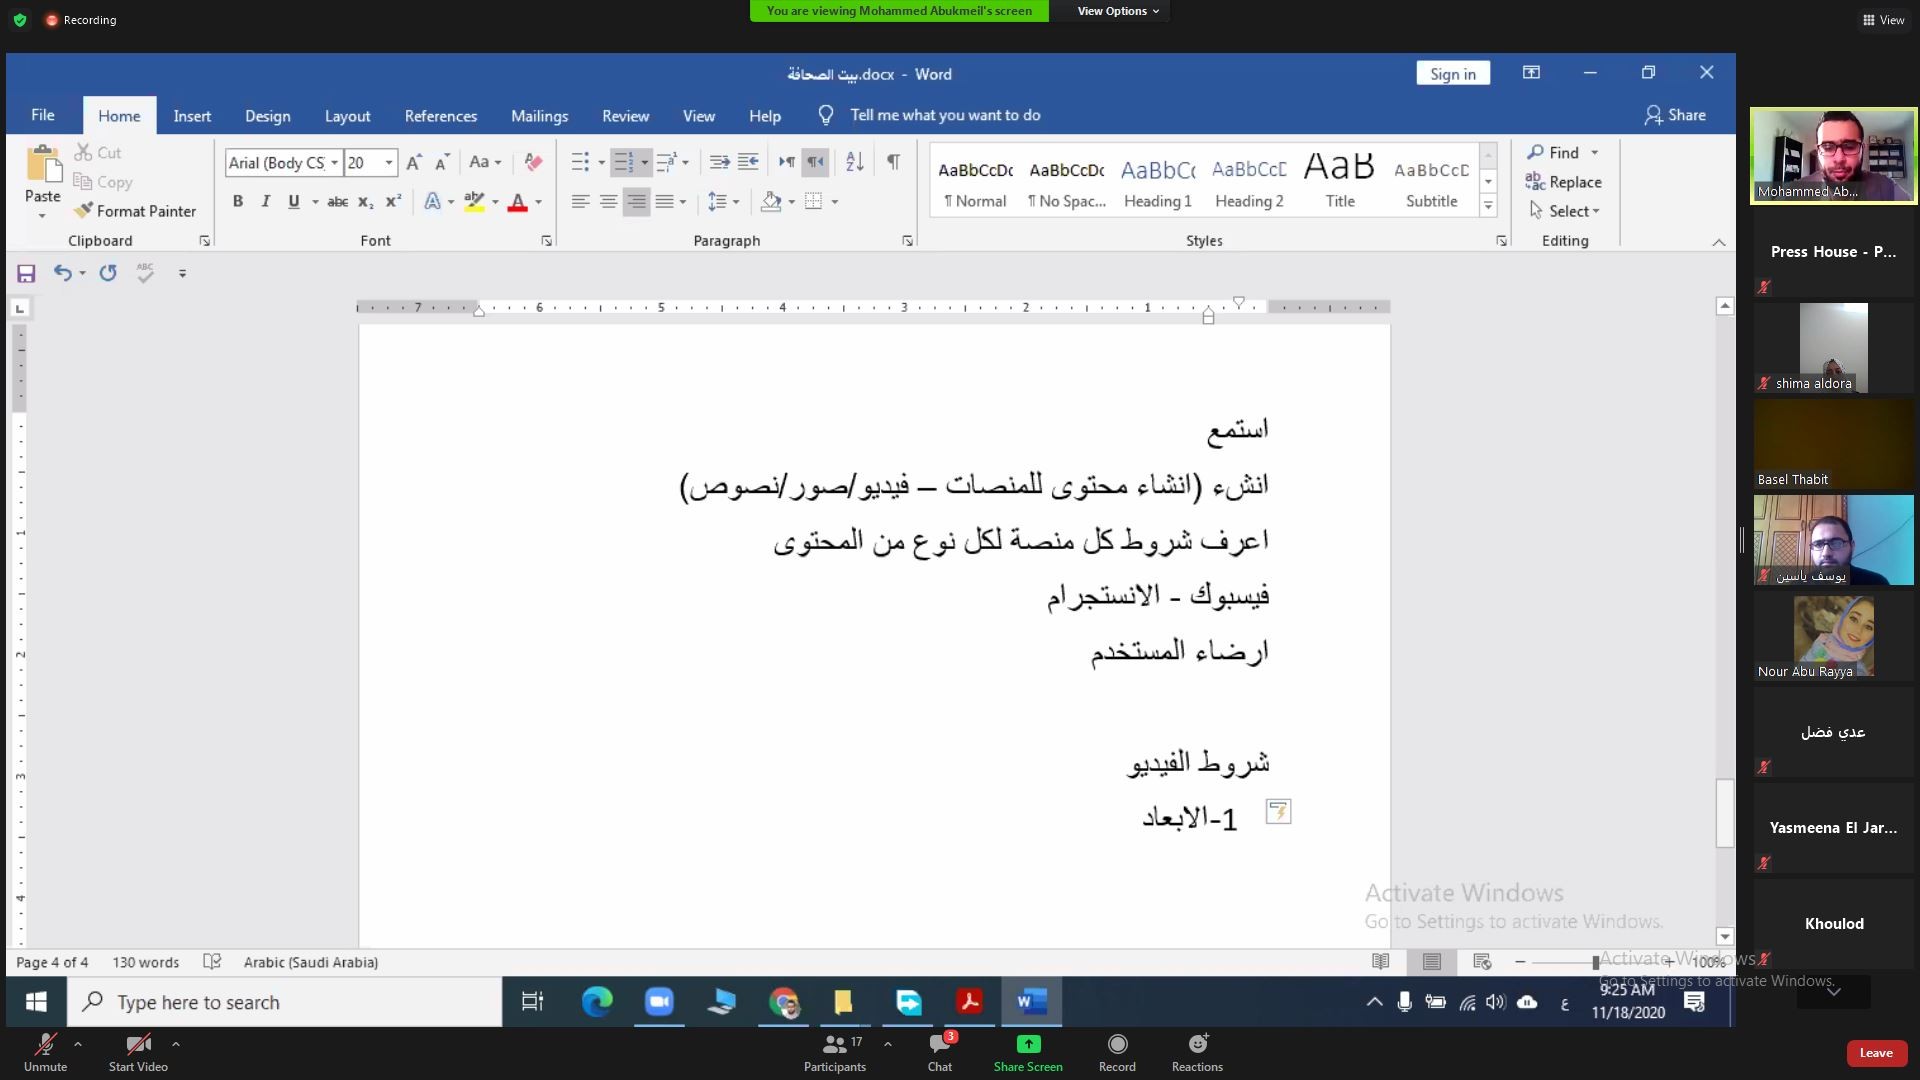
Task: Open Zoom Reactions emoji icon
Action: 1197,1045
